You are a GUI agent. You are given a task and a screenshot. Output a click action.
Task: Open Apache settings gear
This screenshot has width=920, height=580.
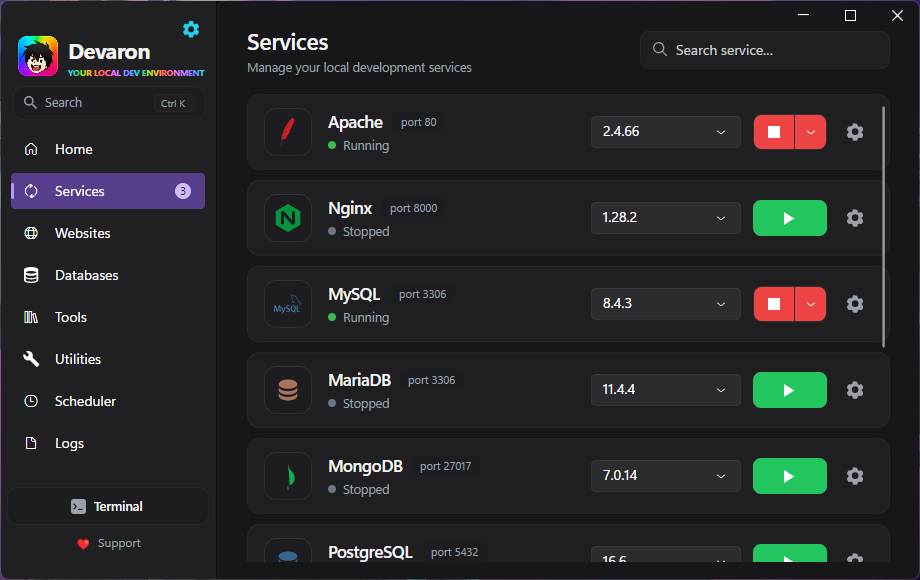(x=855, y=132)
